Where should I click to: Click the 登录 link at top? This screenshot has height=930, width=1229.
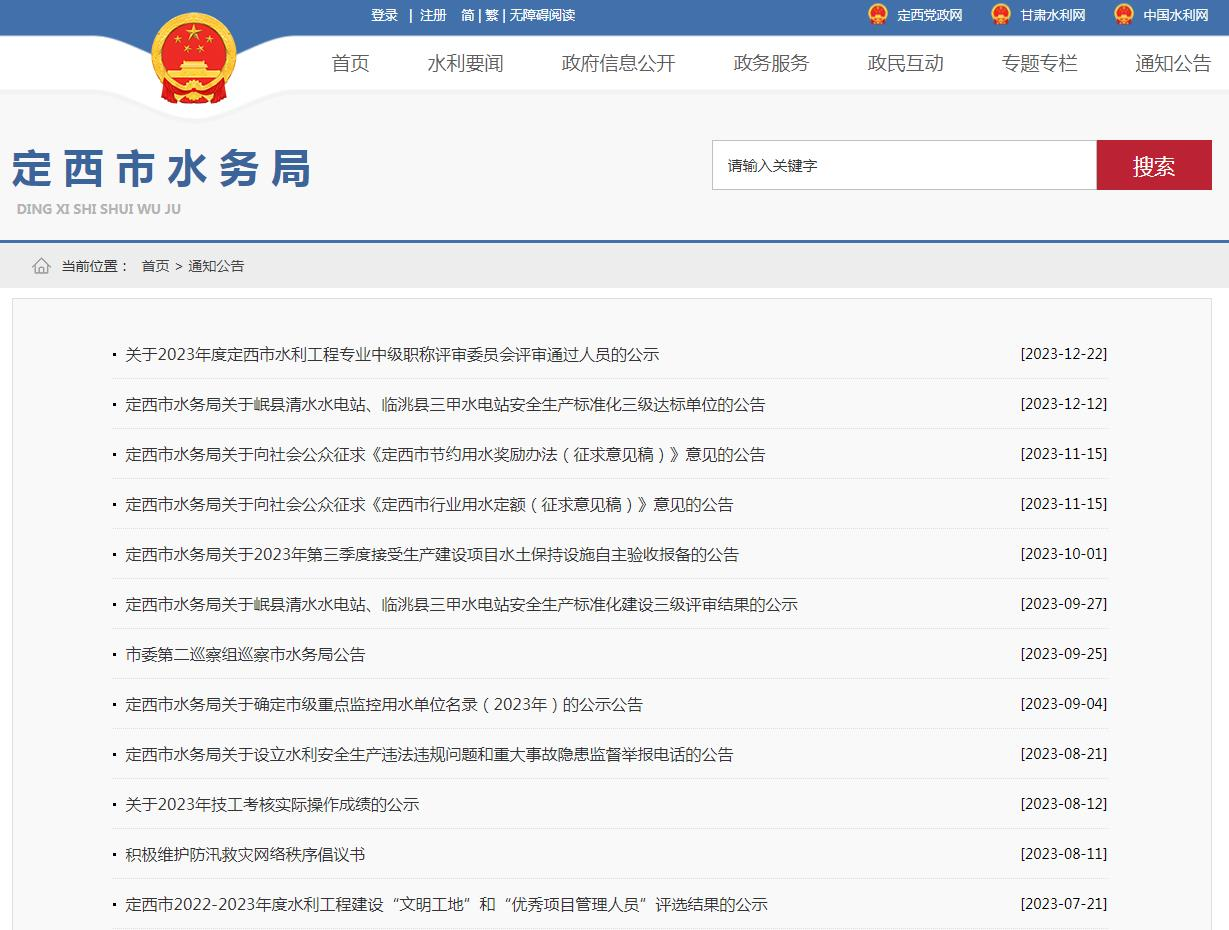(384, 15)
